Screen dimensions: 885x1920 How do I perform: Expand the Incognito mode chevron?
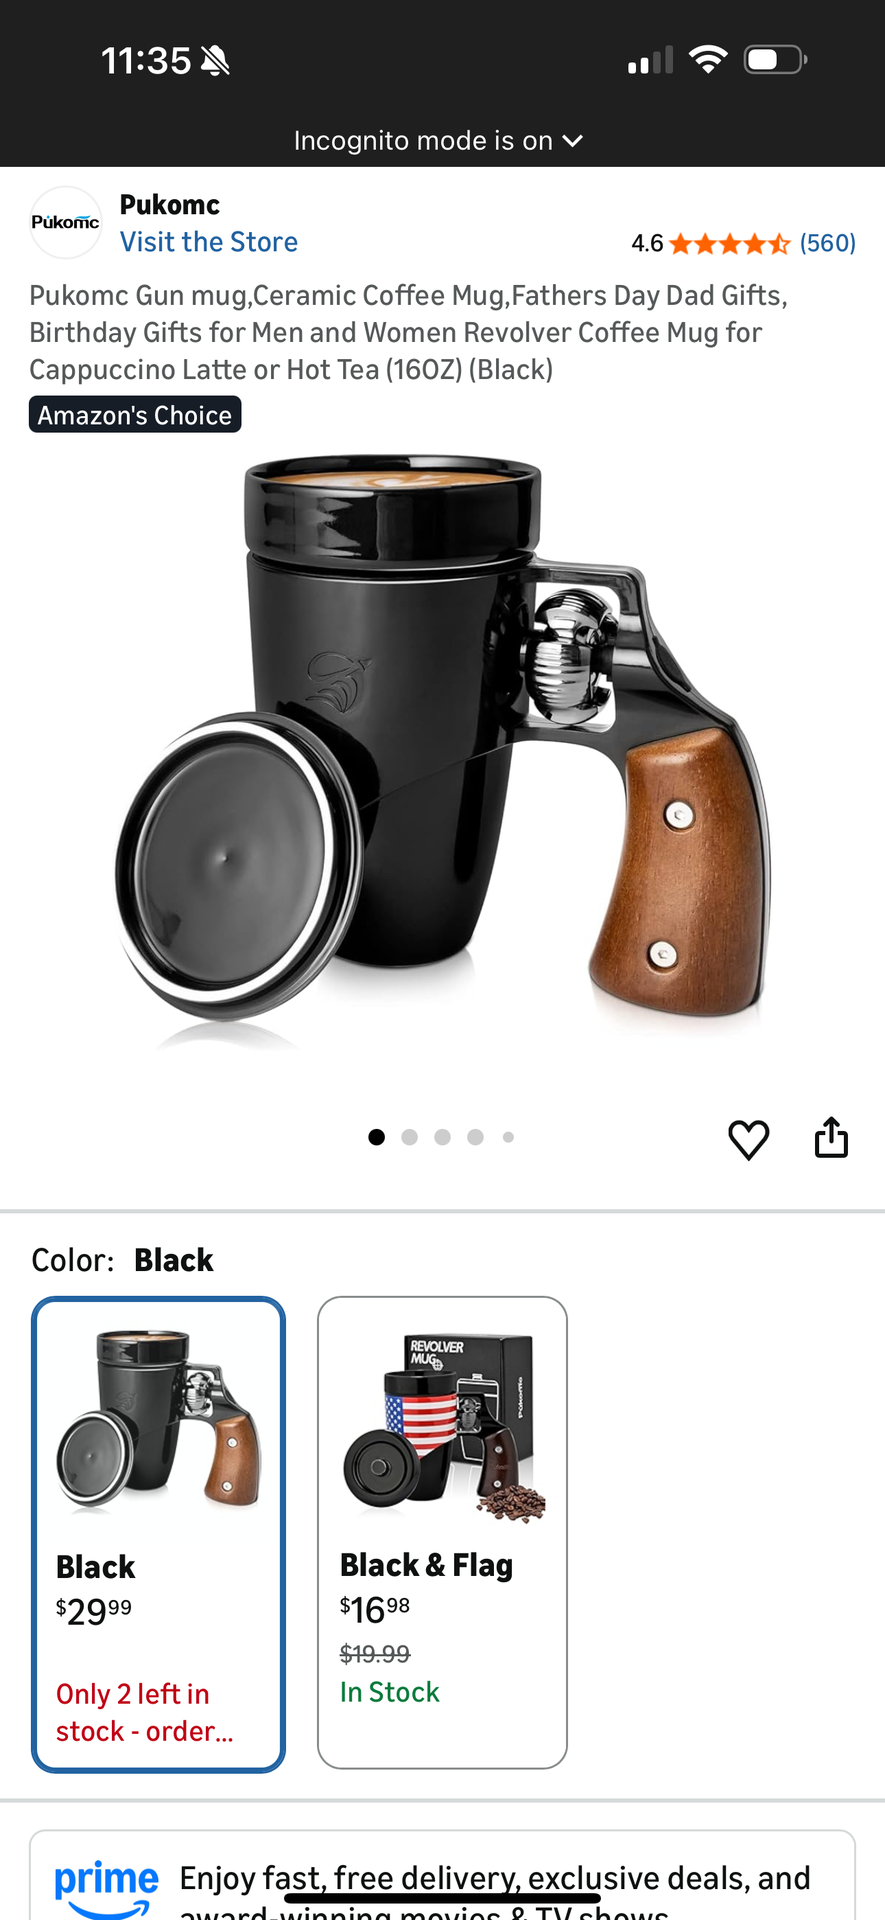pos(573,141)
